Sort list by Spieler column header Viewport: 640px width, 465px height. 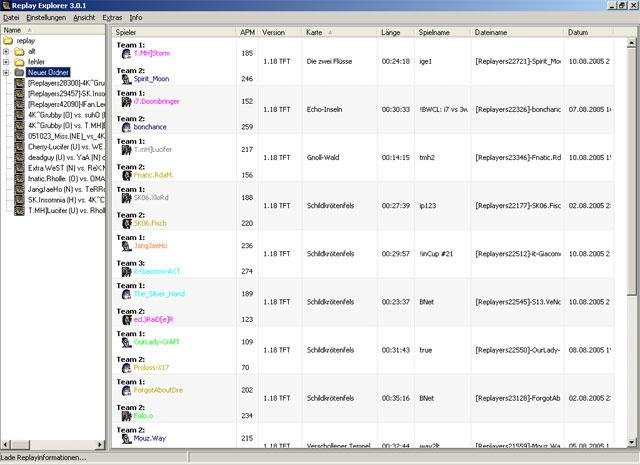pyautogui.click(x=174, y=32)
